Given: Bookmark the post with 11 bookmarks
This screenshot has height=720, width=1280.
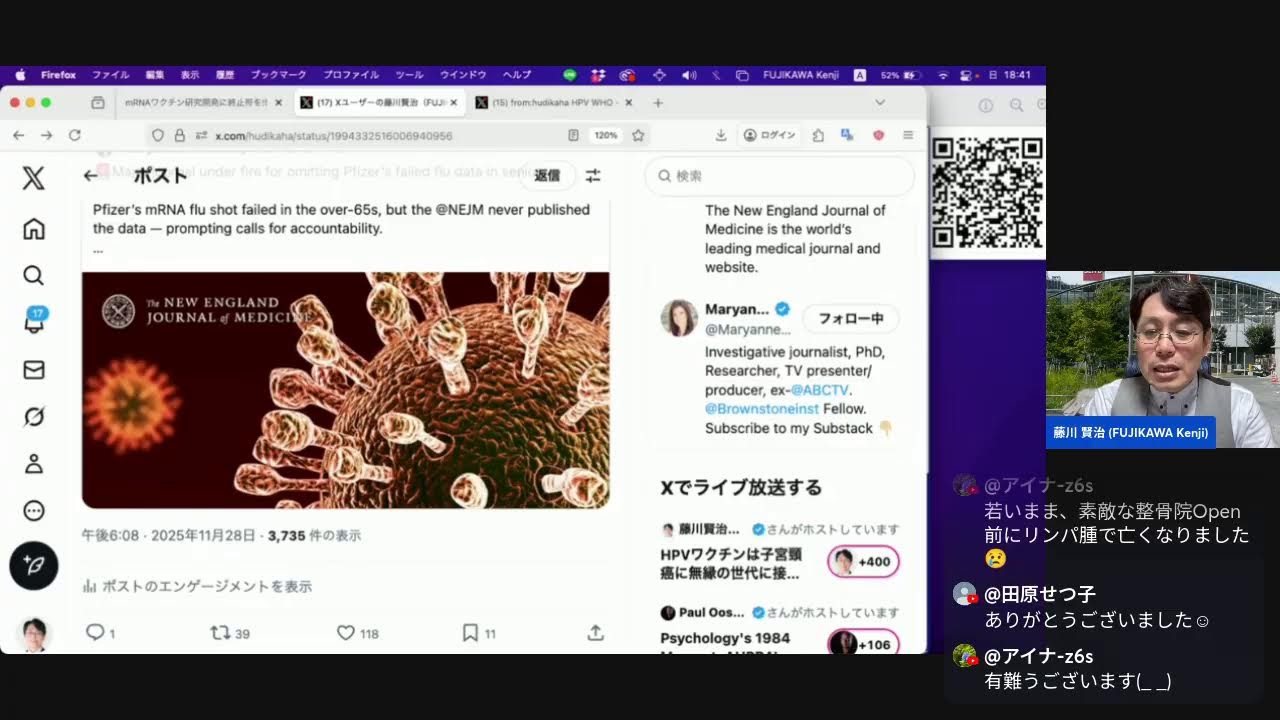Looking at the screenshot, I should point(470,633).
